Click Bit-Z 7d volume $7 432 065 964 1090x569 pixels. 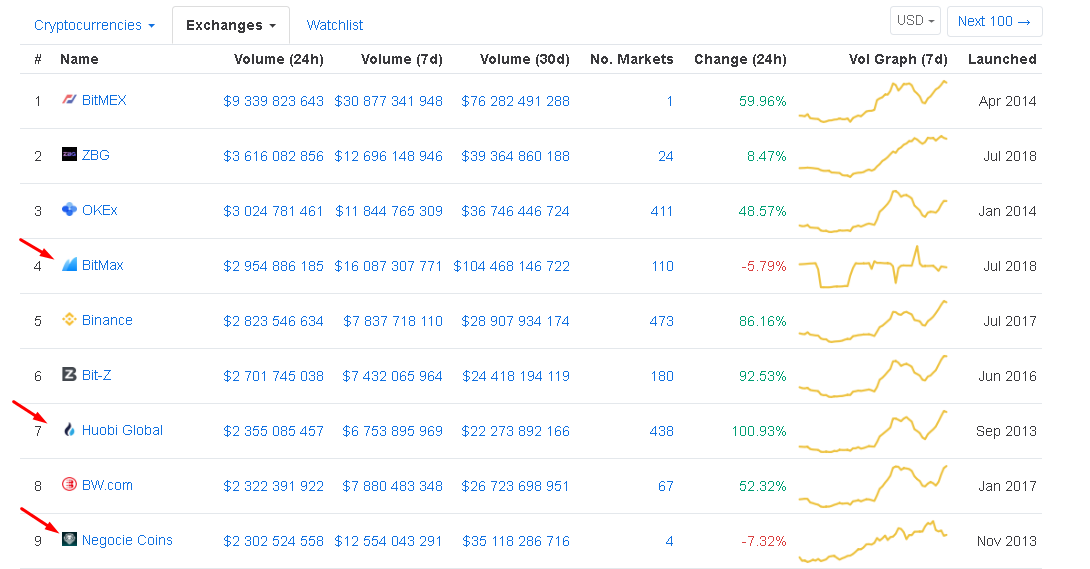pos(392,376)
